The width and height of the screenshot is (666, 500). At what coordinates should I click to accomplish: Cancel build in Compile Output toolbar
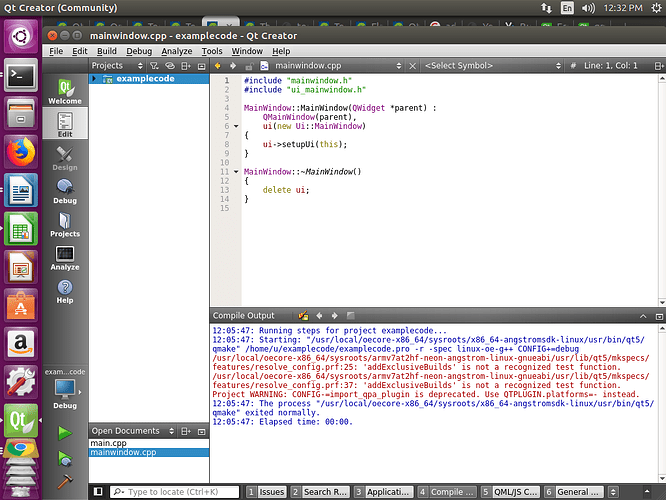coord(350,316)
